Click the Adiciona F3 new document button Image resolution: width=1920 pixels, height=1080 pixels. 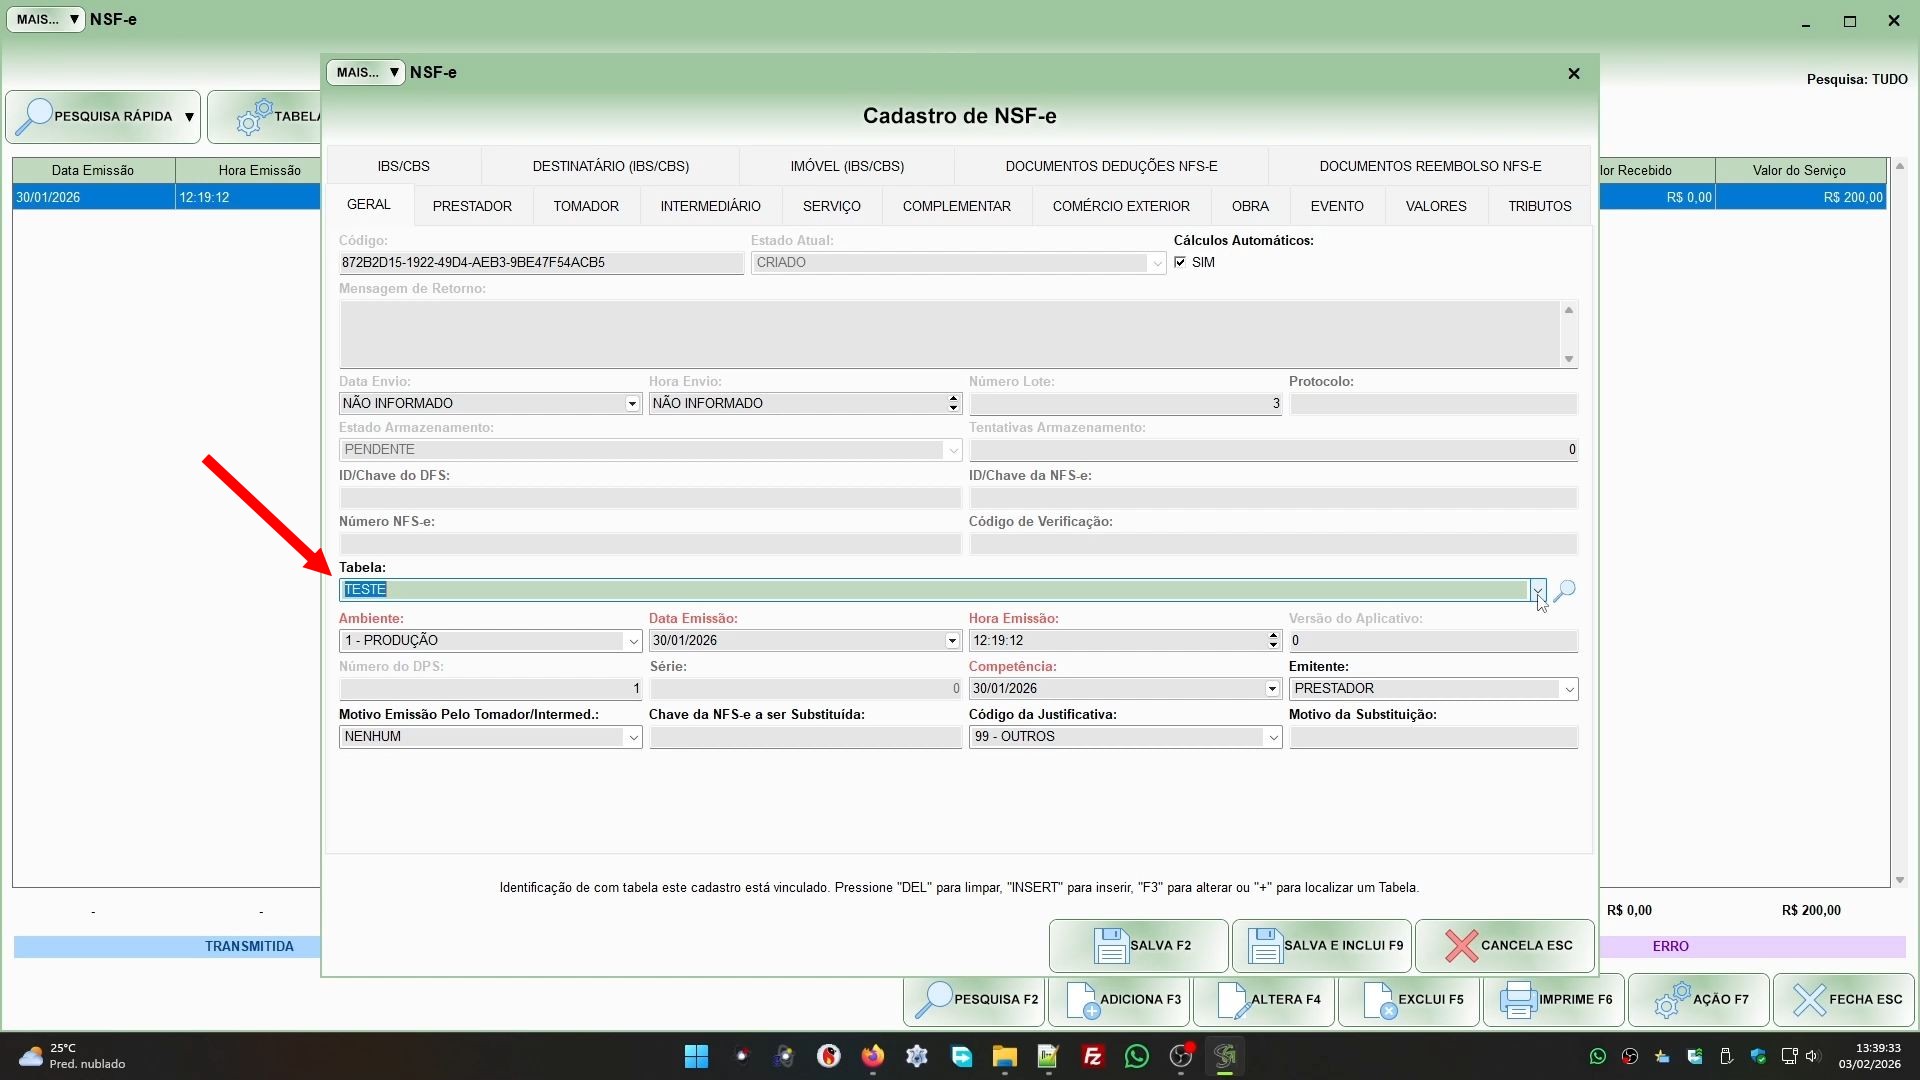tap(1119, 999)
